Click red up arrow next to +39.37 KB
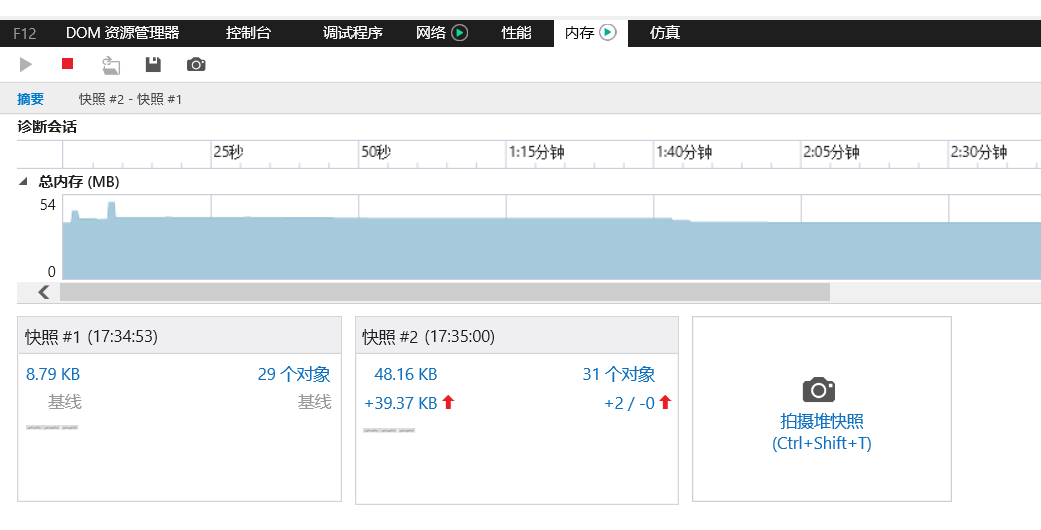Image resolution: width=1041 pixels, height=530 pixels. 448,402
